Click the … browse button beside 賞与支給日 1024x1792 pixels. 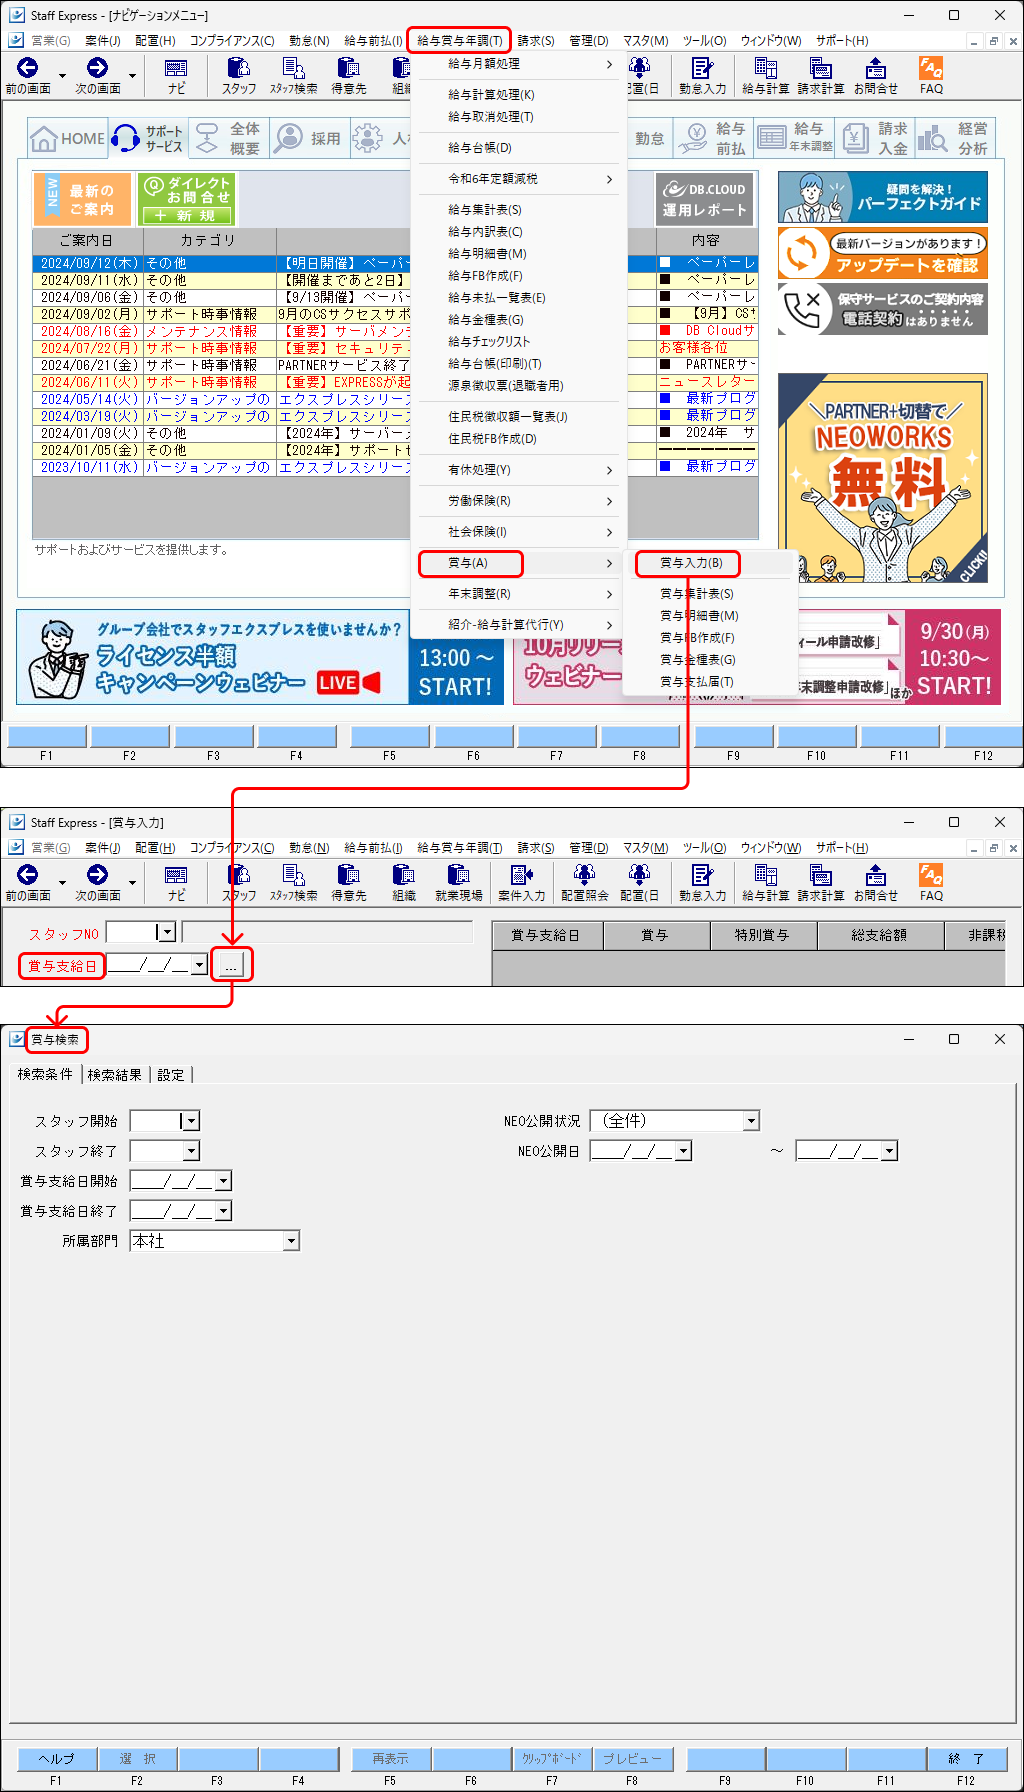pyautogui.click(x=231, y=965)
